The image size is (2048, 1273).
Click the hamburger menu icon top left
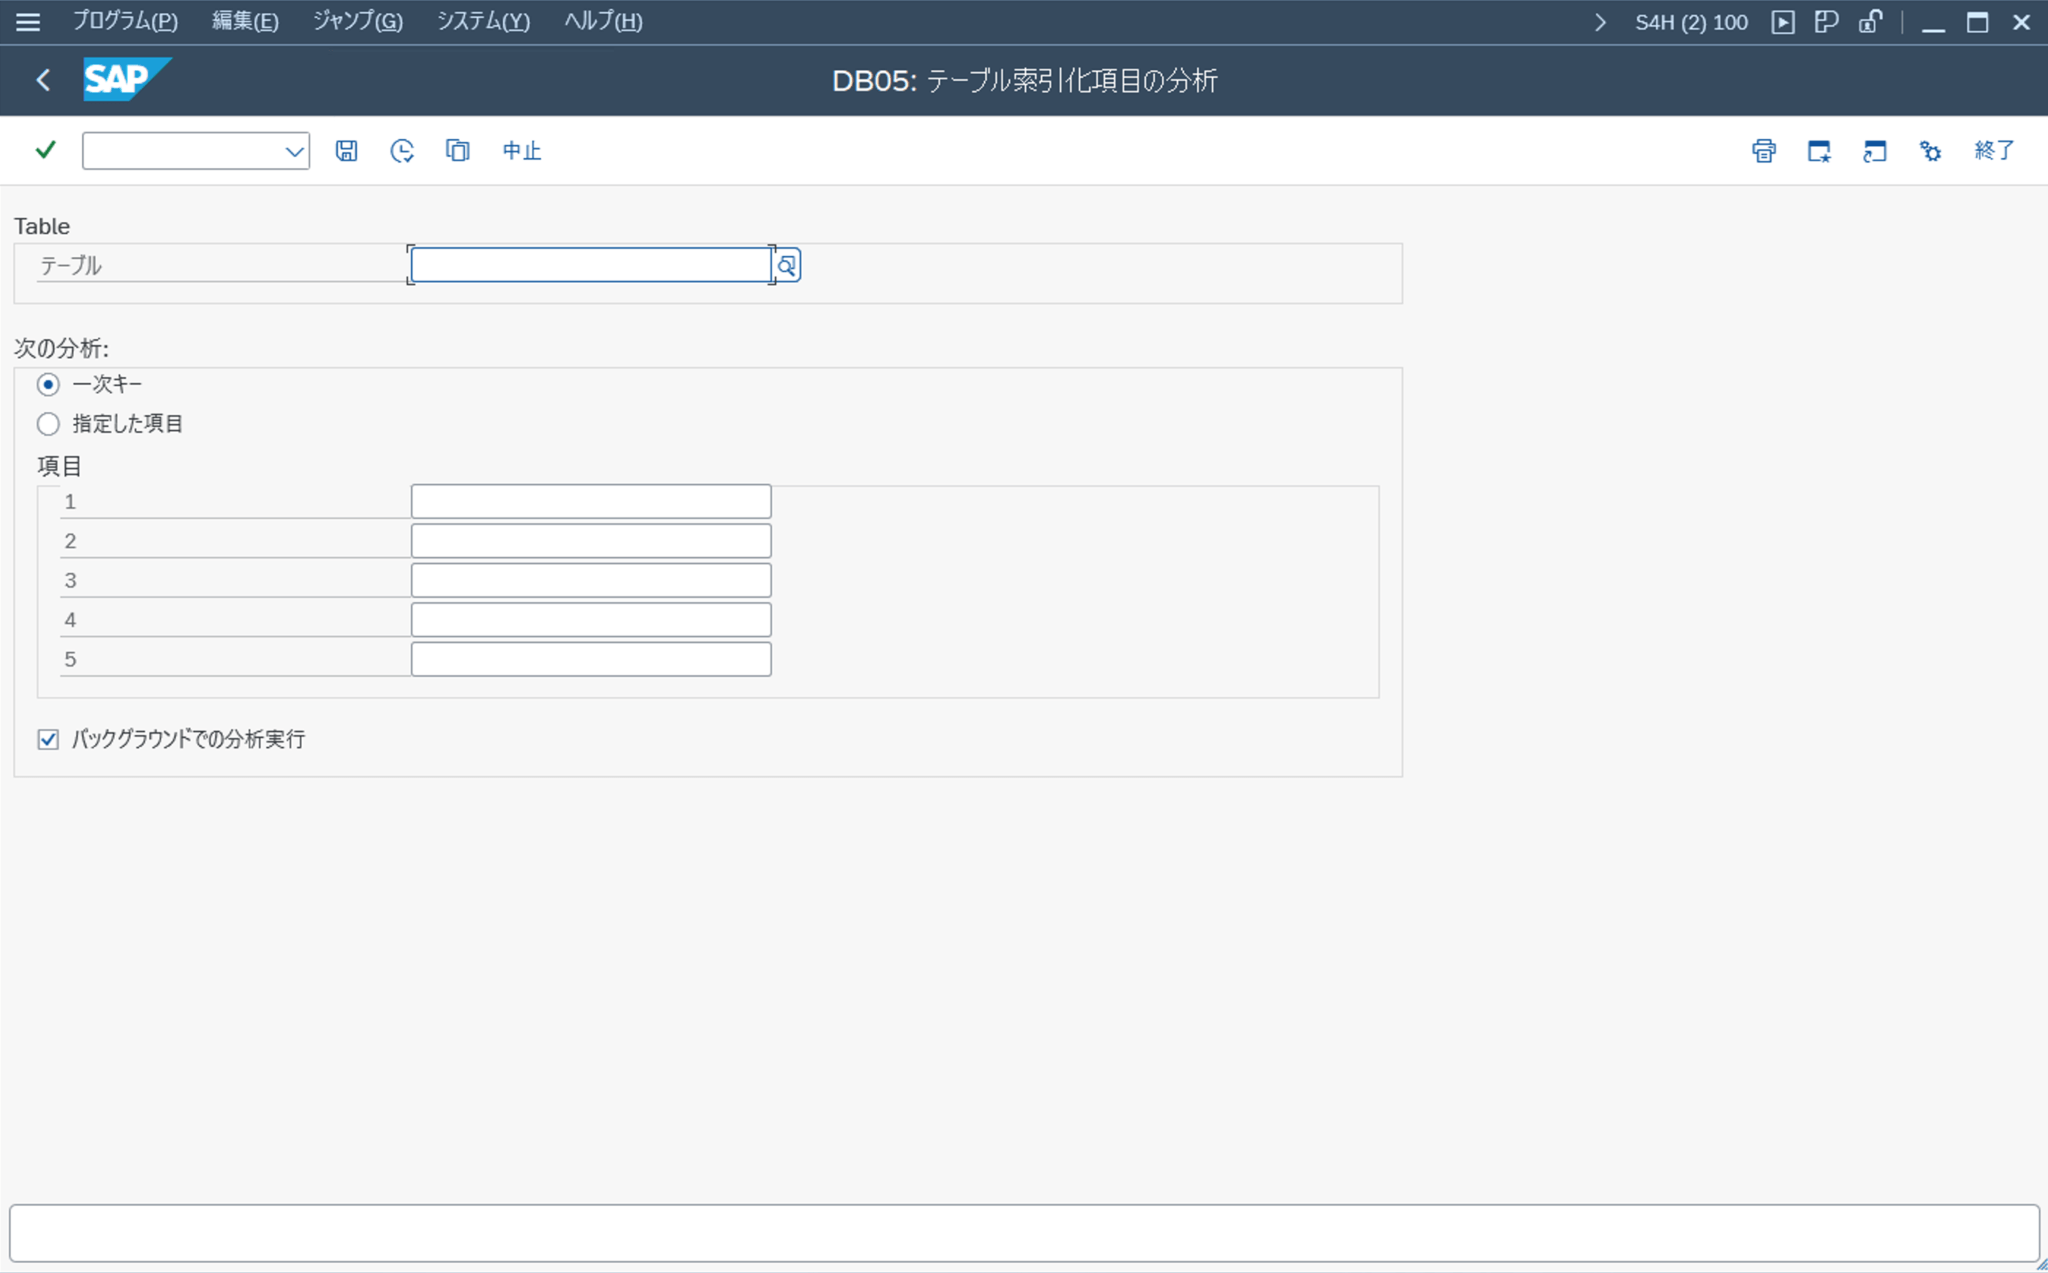(x=27, y=21)
